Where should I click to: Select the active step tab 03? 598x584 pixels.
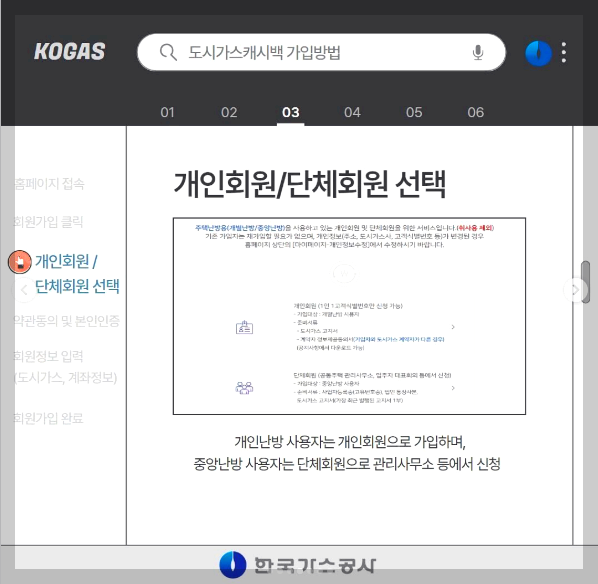tap(291, 112)
